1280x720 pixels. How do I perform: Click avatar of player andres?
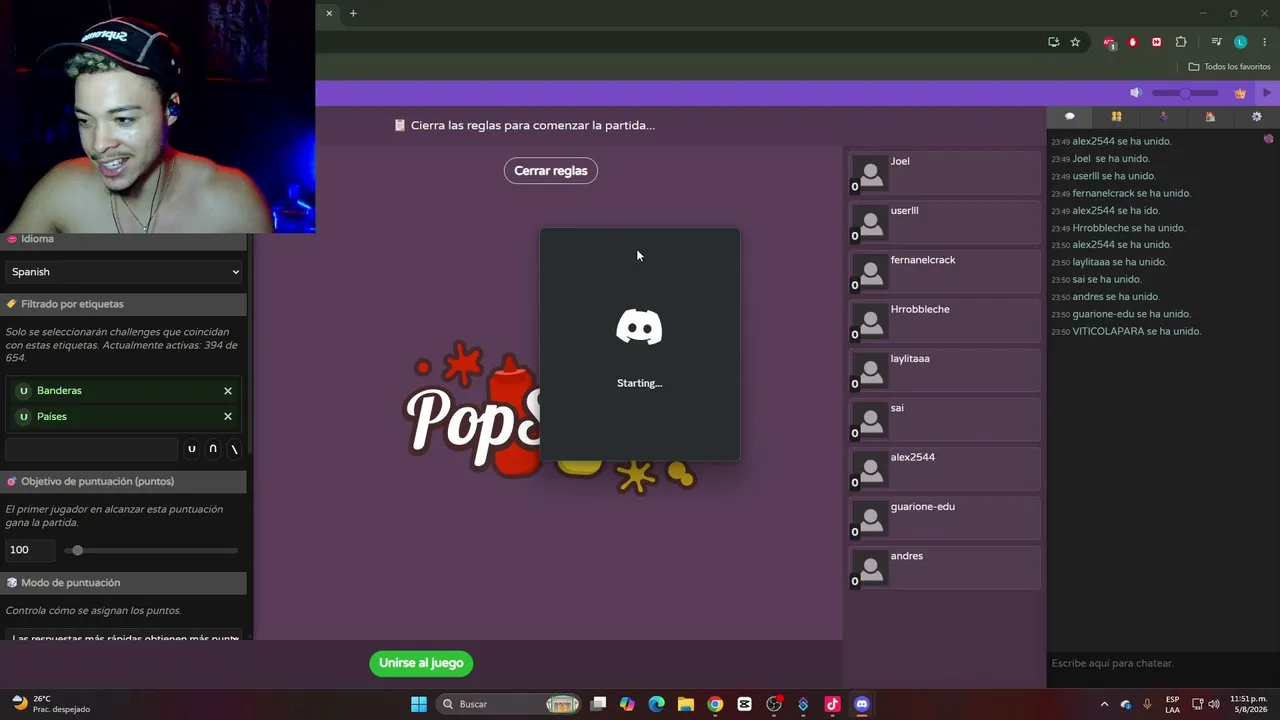(872, 568)
